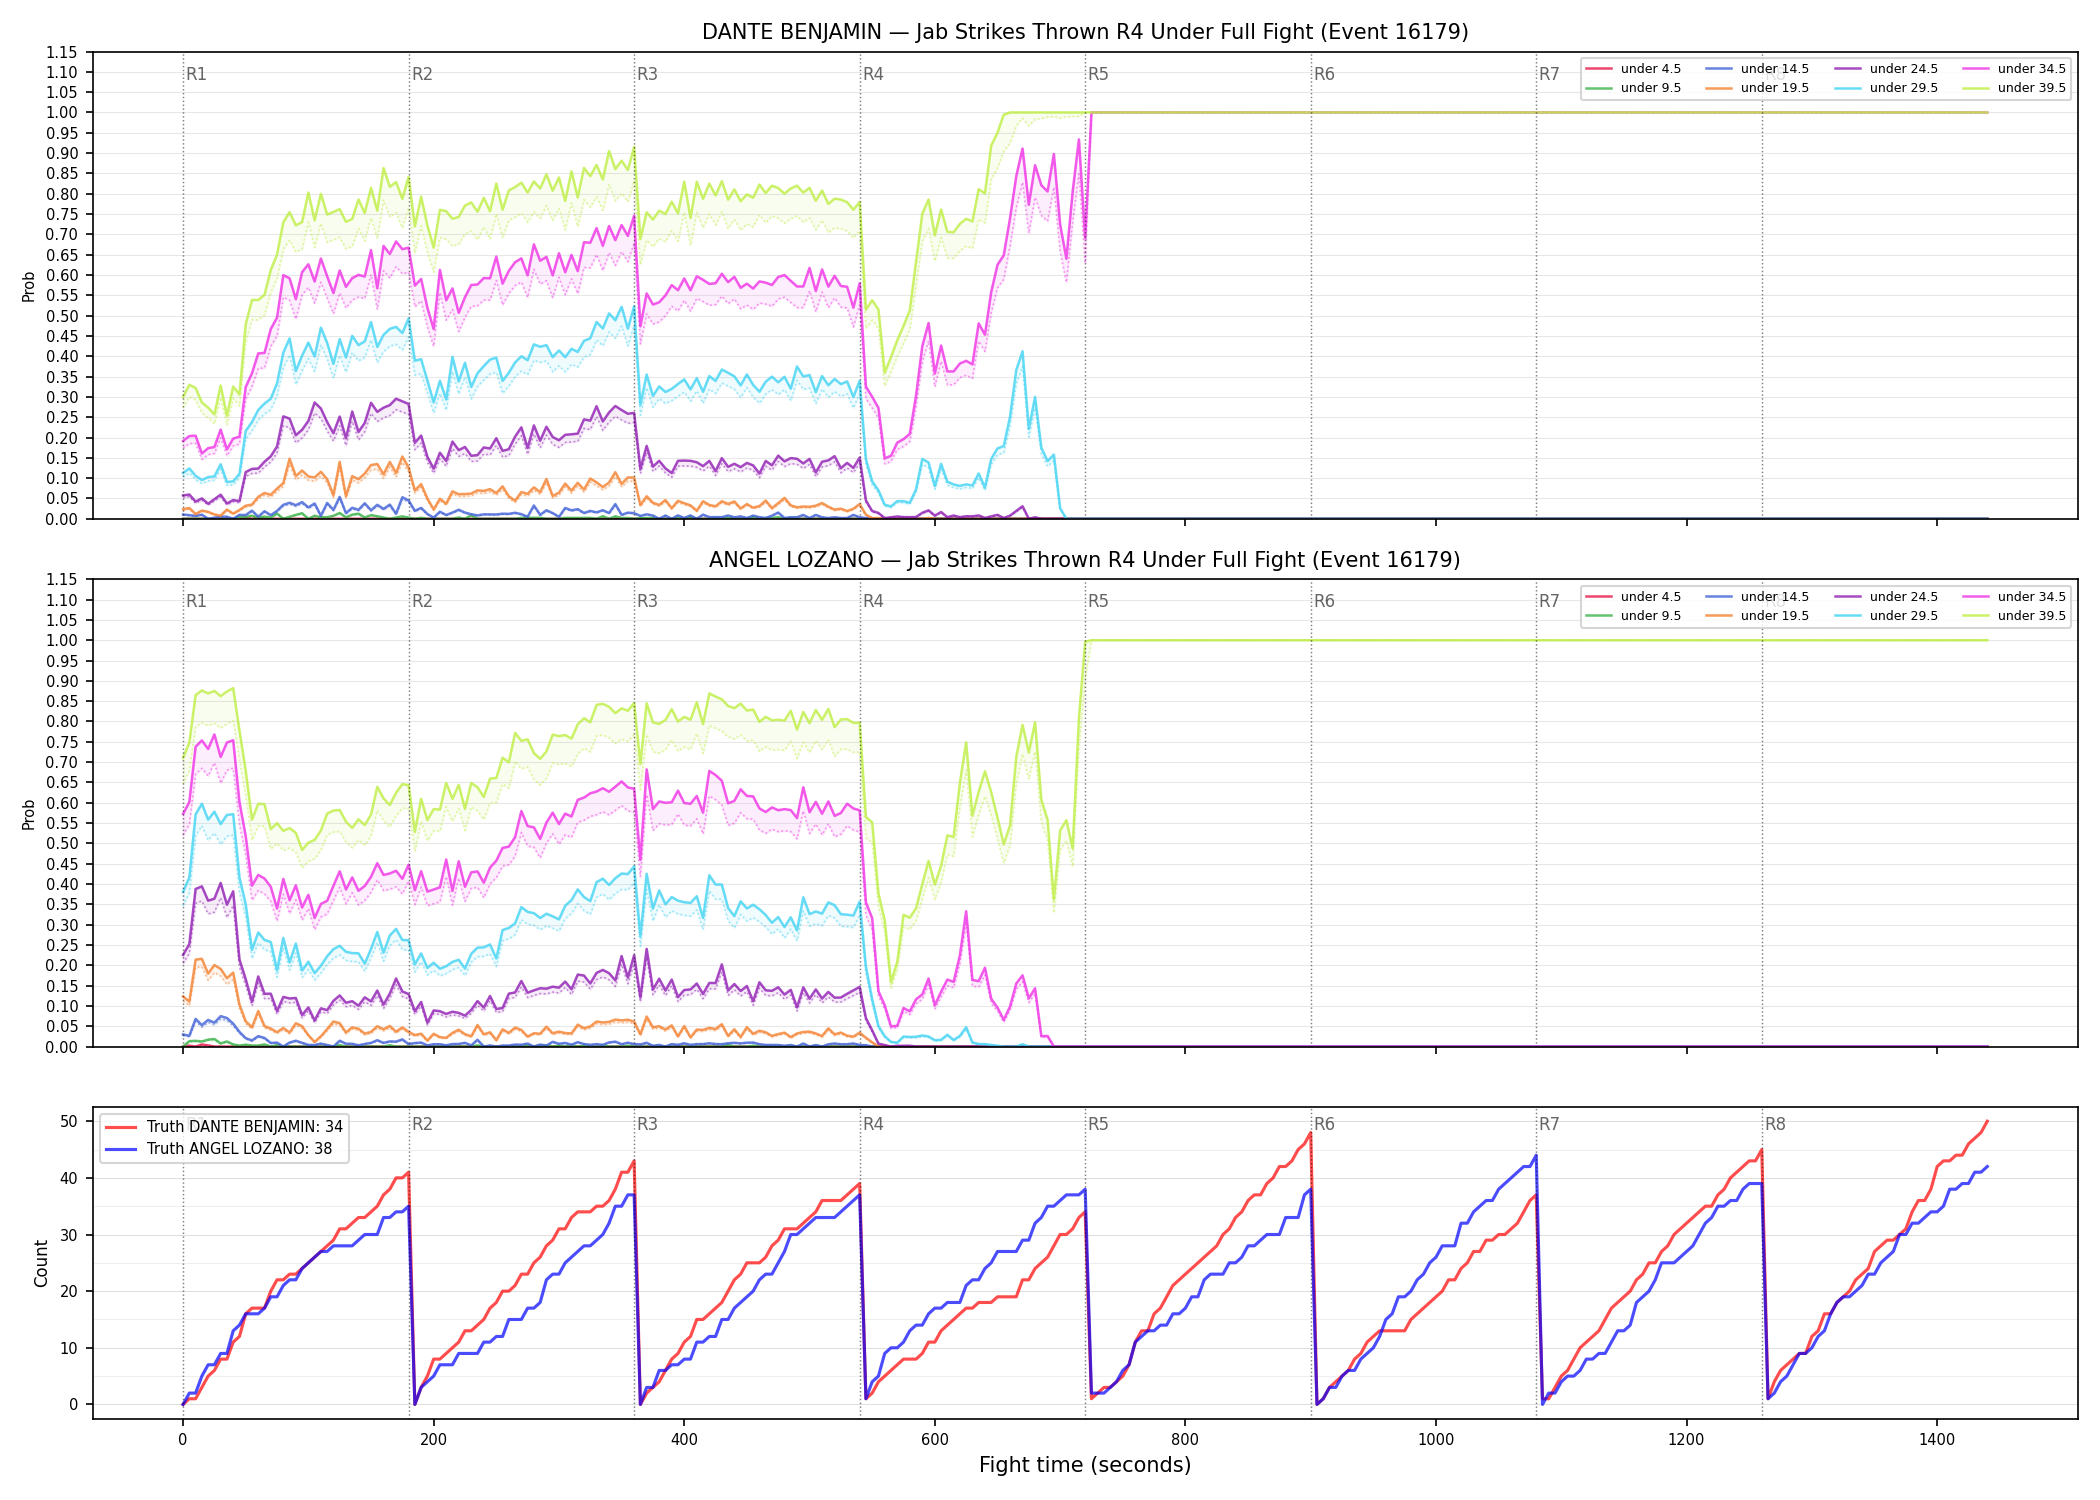Click the 'Prob' y-axis label of the Dante Benjamin chart
Viewport: 2100px width, 1500px height.
click(29, 286)
